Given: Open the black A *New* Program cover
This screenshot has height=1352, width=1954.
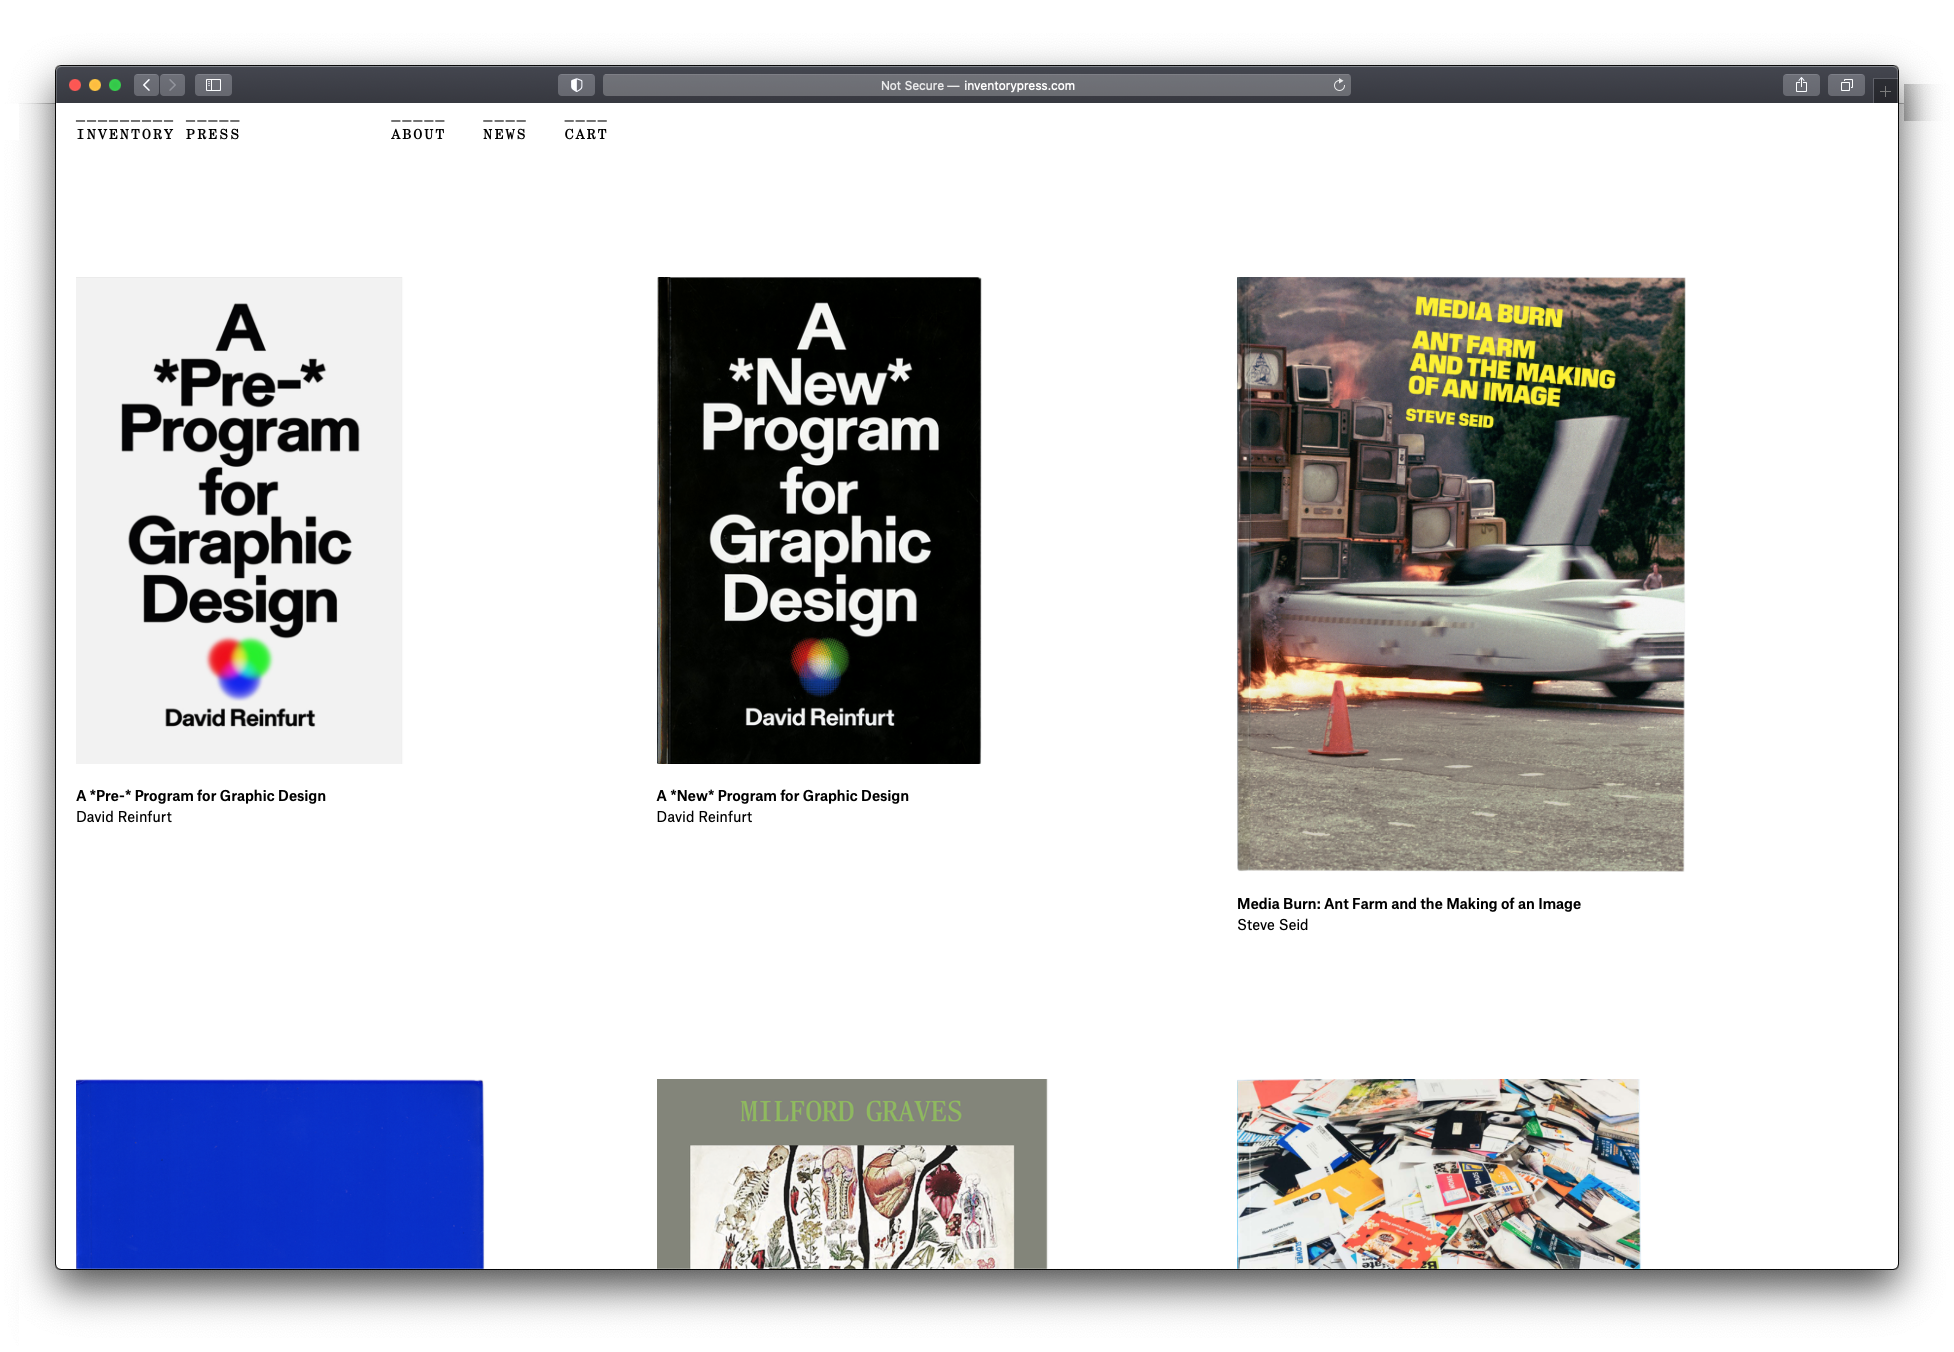Looking at the screenshot, I should pos(818,520).
